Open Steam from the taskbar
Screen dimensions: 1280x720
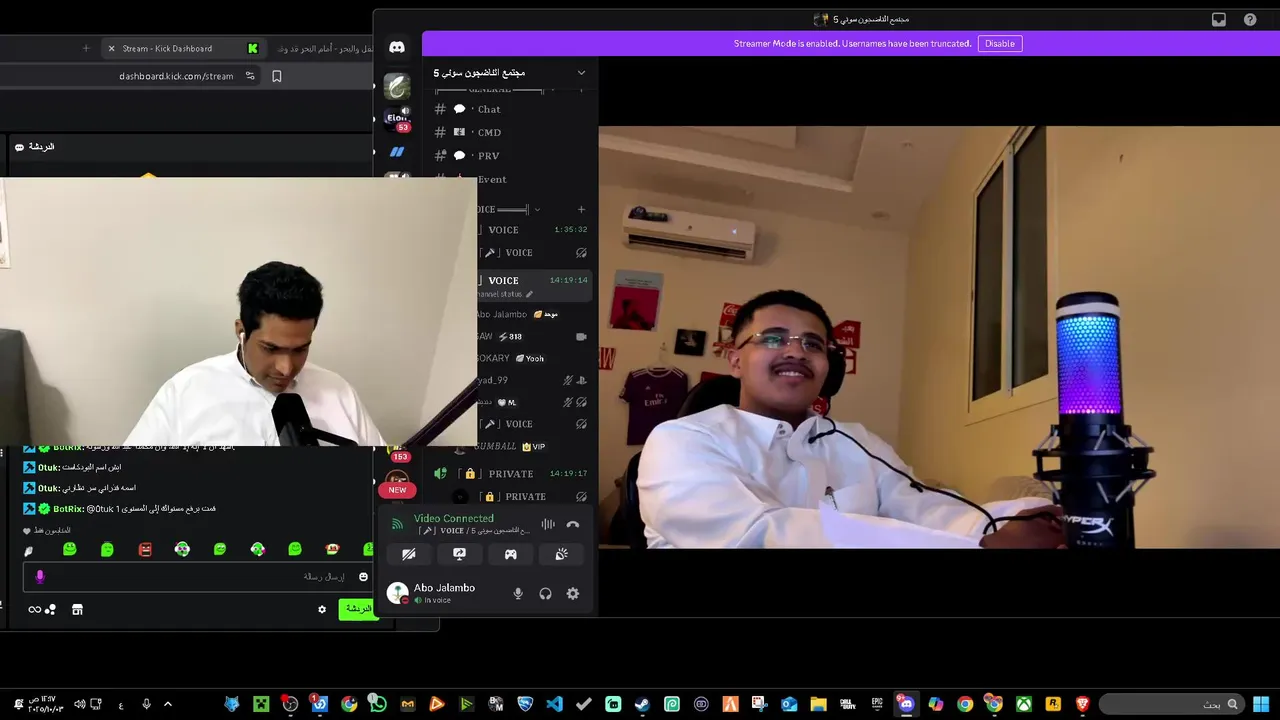642,704
